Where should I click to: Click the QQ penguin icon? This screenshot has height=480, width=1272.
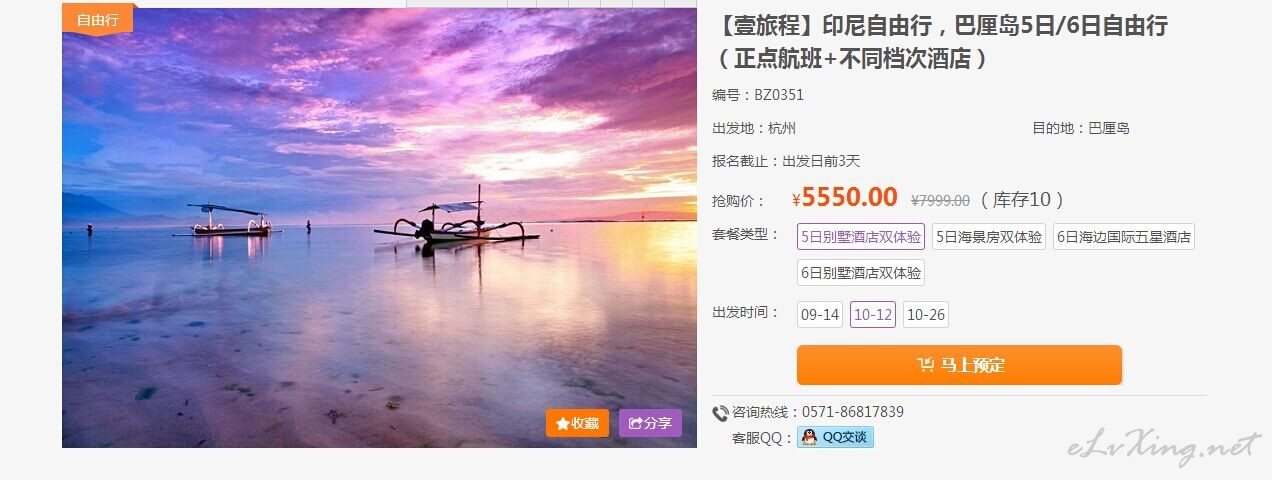click(809, 437)
